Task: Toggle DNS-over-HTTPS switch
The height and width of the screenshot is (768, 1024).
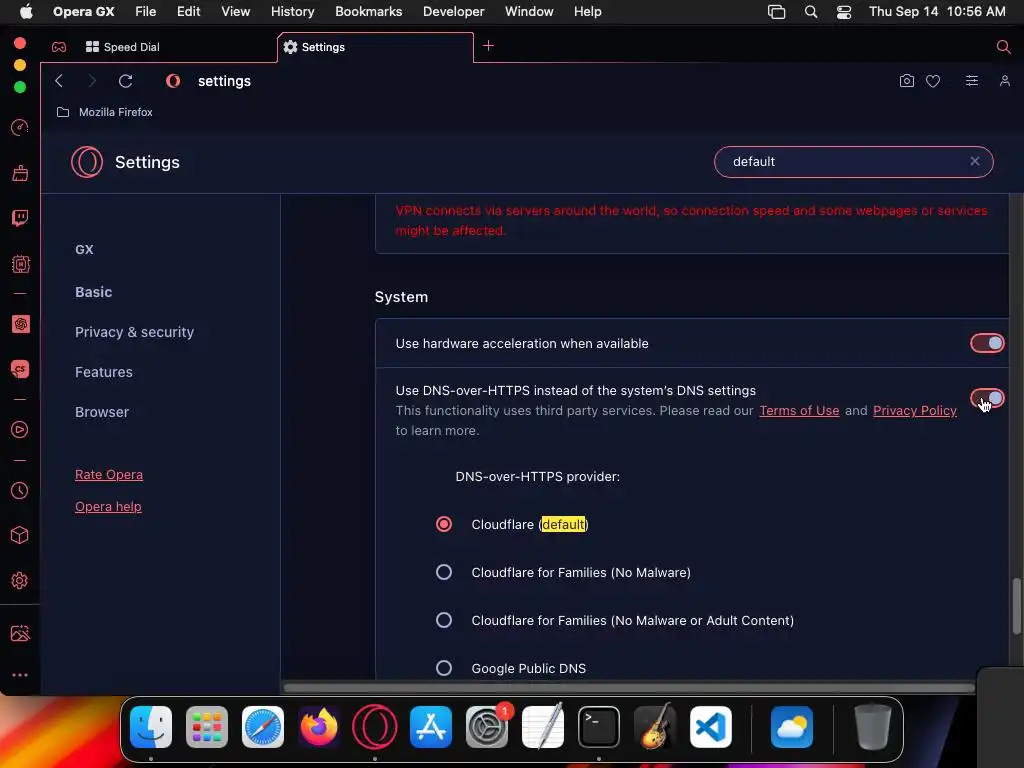Action: click(x=987, y=398)
